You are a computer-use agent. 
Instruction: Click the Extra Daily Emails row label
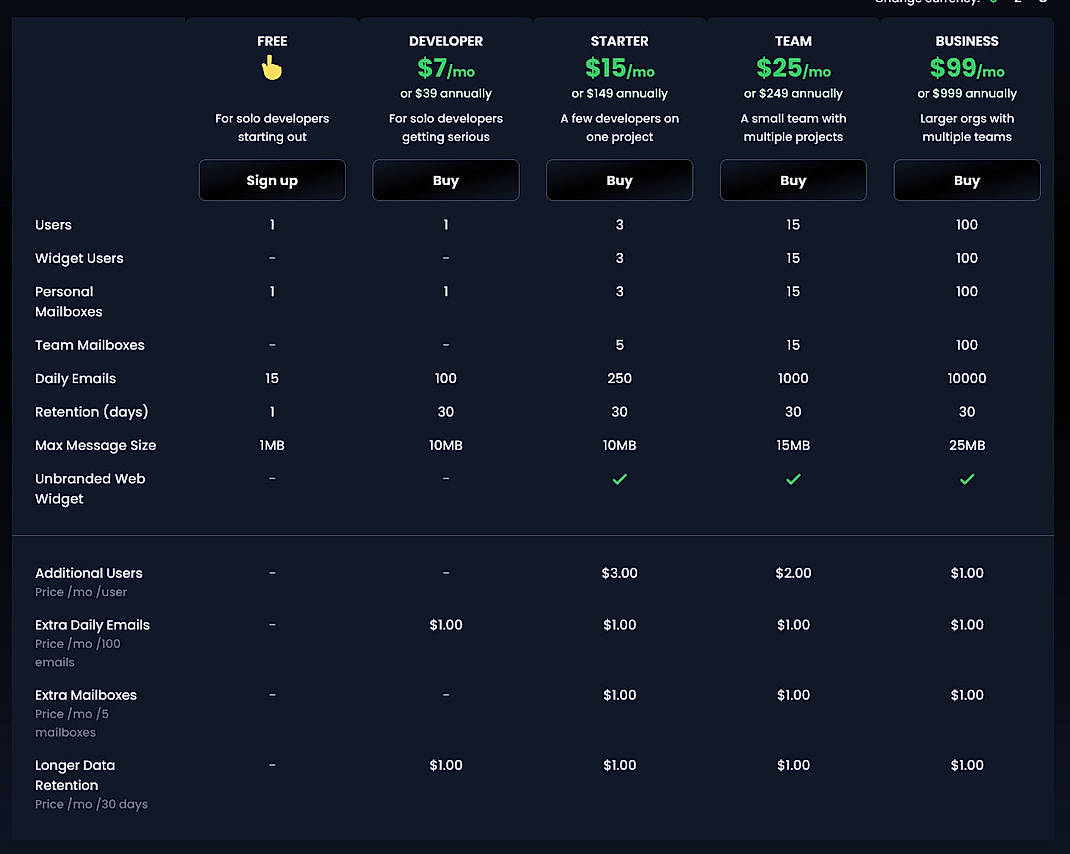[92, 625]
